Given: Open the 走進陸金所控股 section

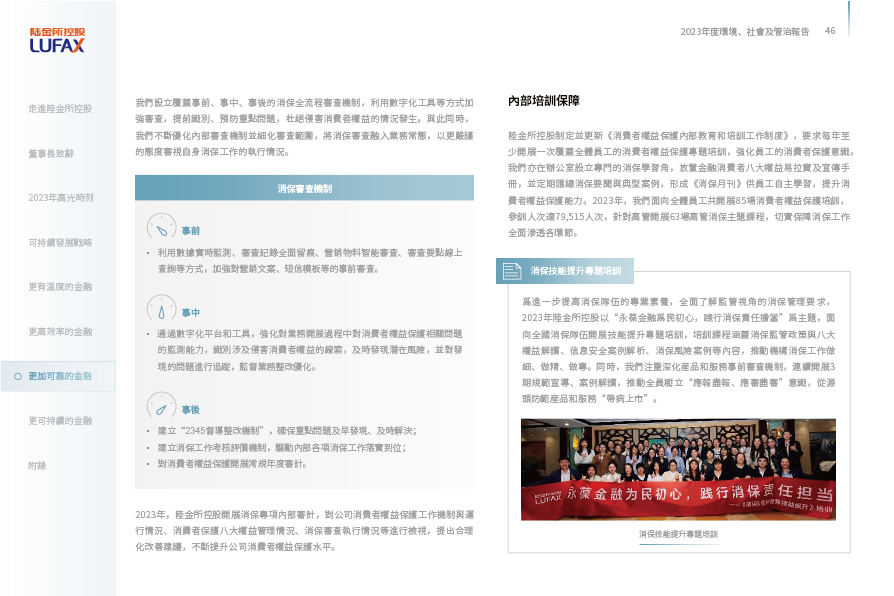Looking at the screenshot, I should click(60, 108).
